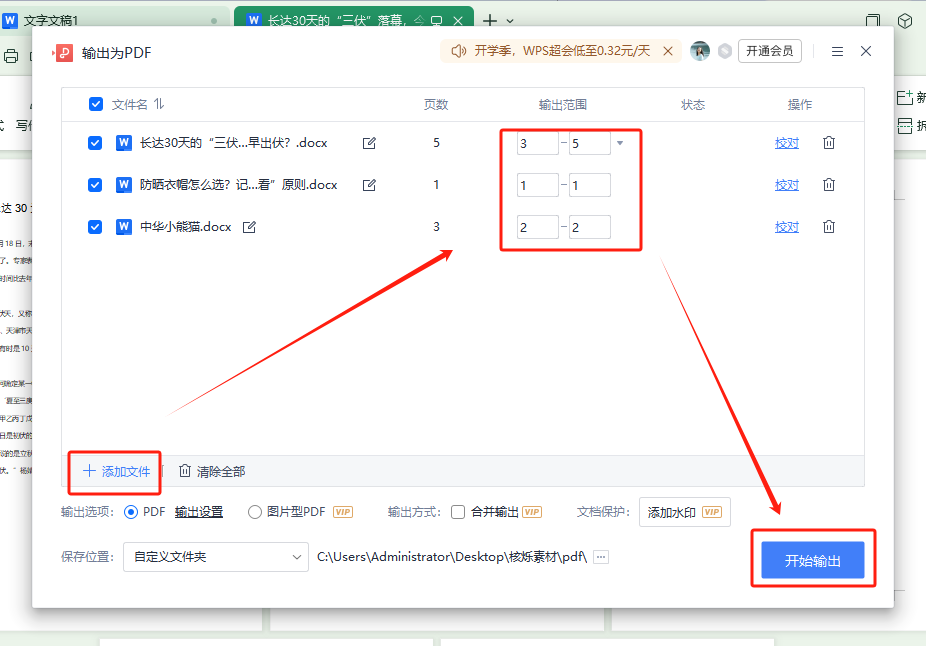
Task: Click the sort icon beside 文件名 header
Action: coord(158,104)
